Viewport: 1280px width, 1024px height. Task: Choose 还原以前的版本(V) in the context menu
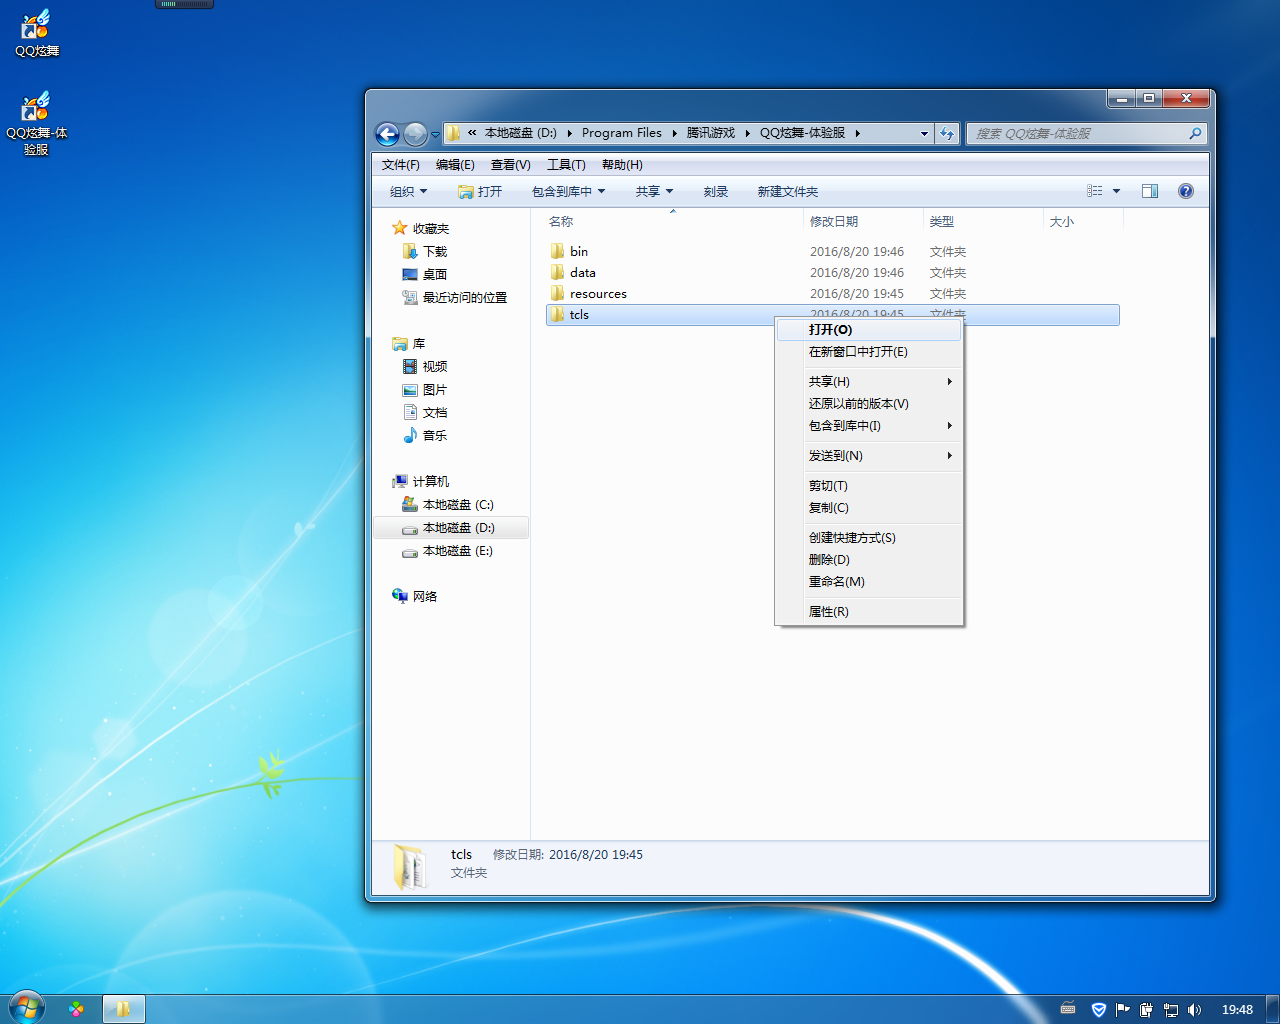[869, 404]
